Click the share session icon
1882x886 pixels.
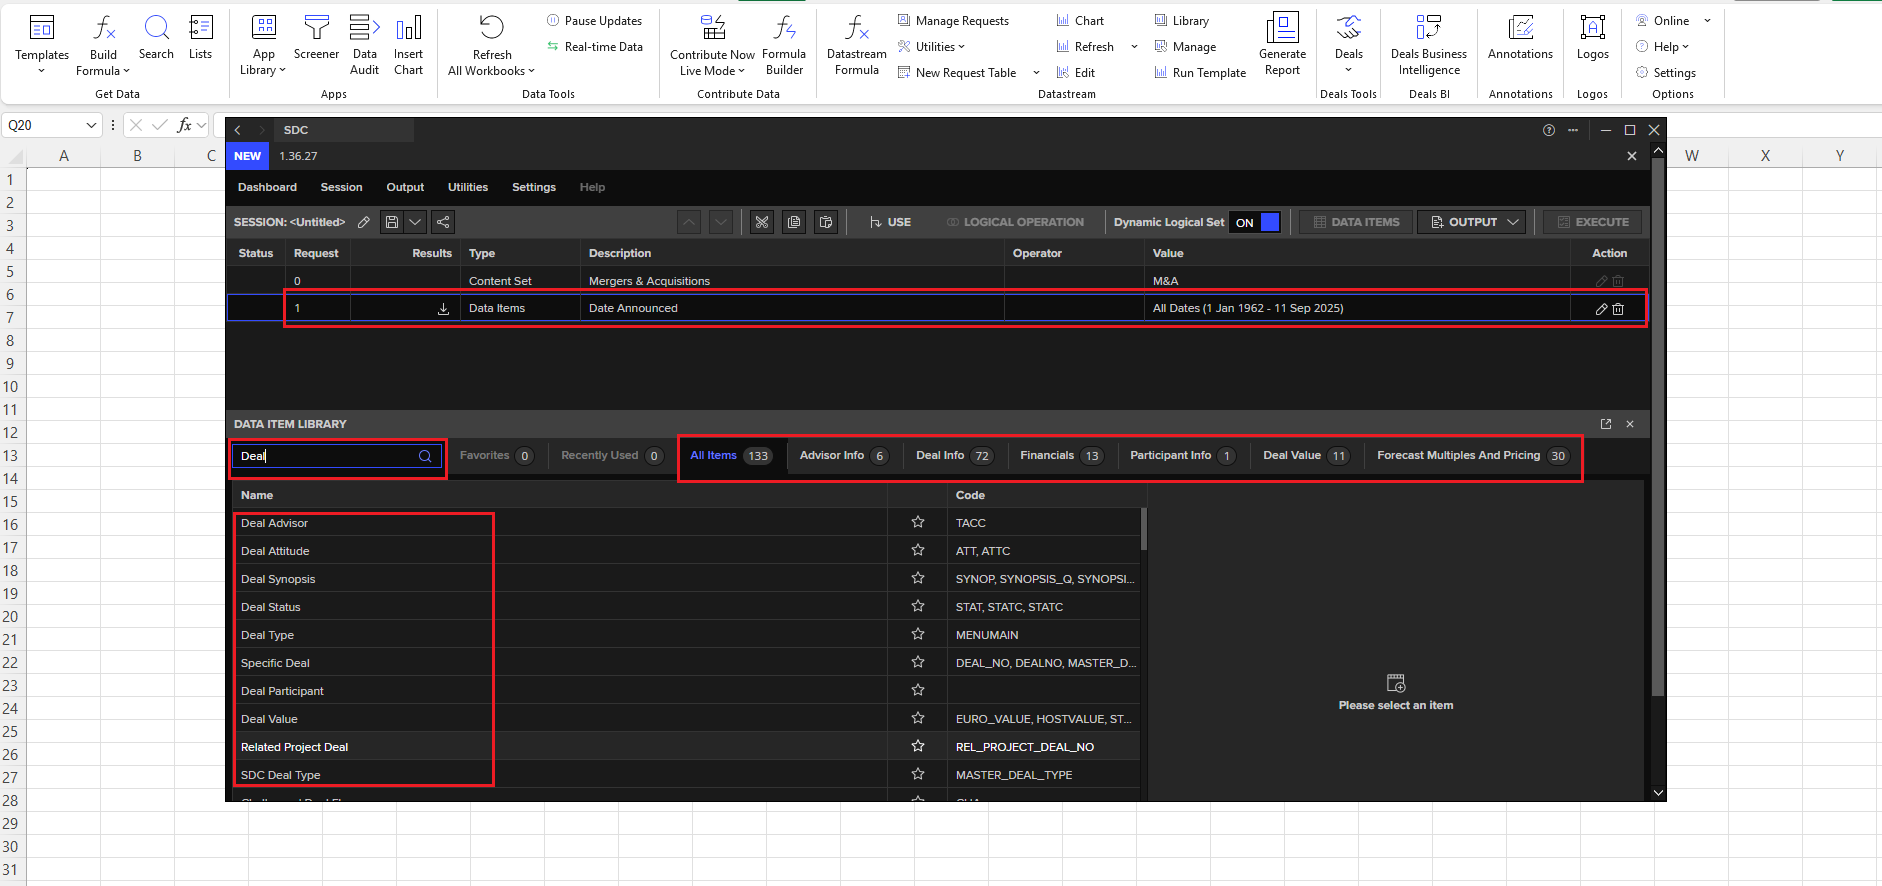point(443,222)
